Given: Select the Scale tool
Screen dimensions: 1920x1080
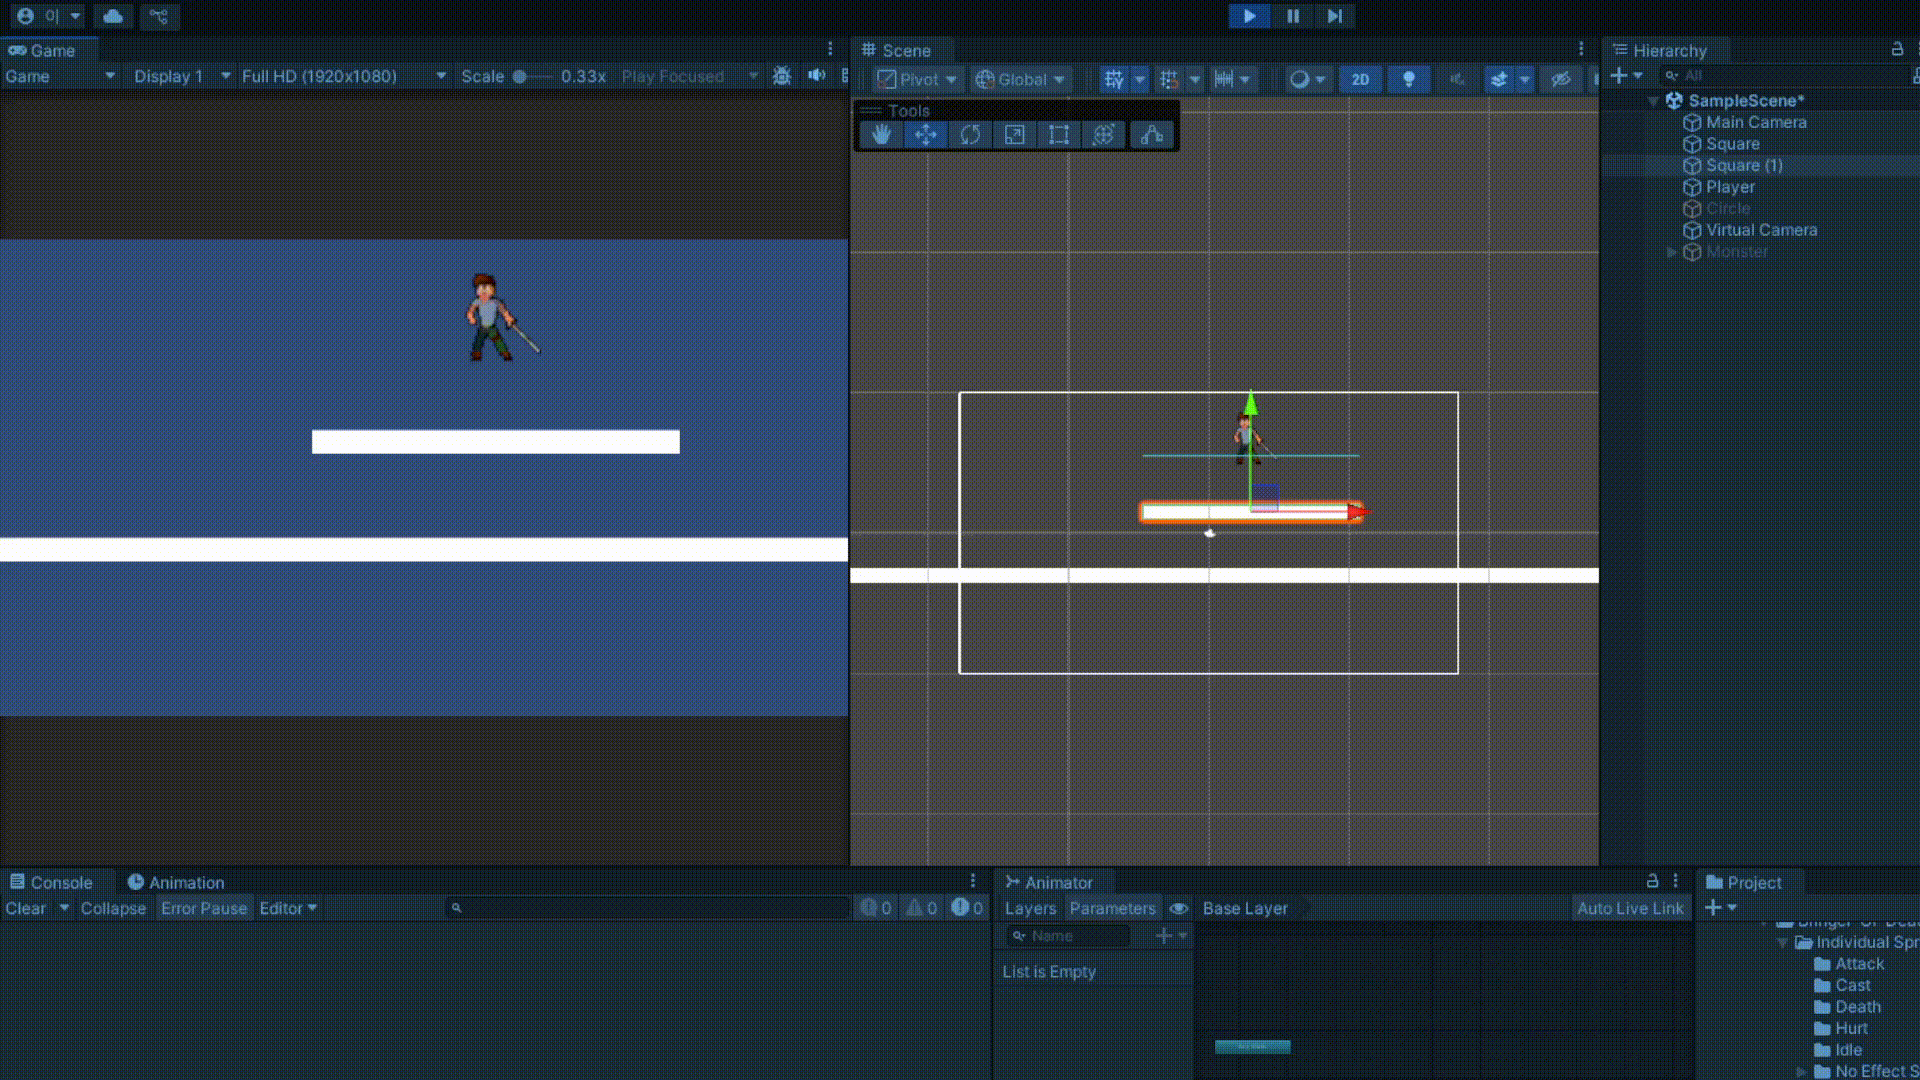Looking at the screenshot, I should point(1014,135).
